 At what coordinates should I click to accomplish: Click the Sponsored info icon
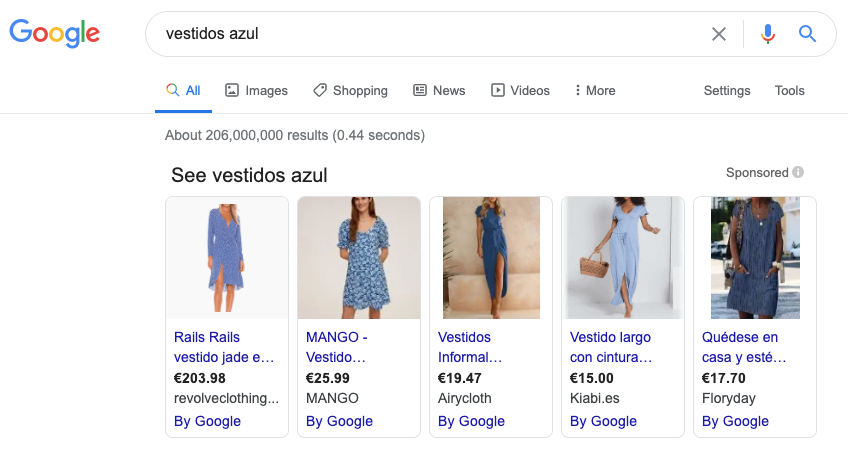click(x=798, y=172)
